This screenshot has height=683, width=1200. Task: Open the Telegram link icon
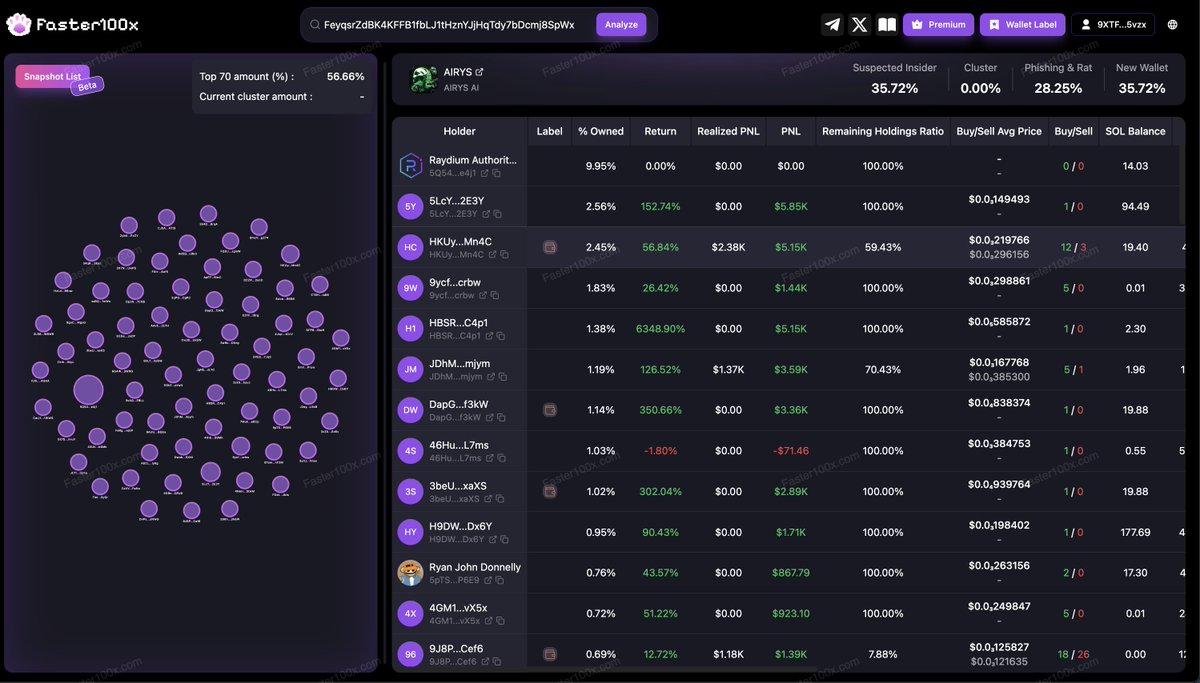pyautogui.click(x=832, y=25)
